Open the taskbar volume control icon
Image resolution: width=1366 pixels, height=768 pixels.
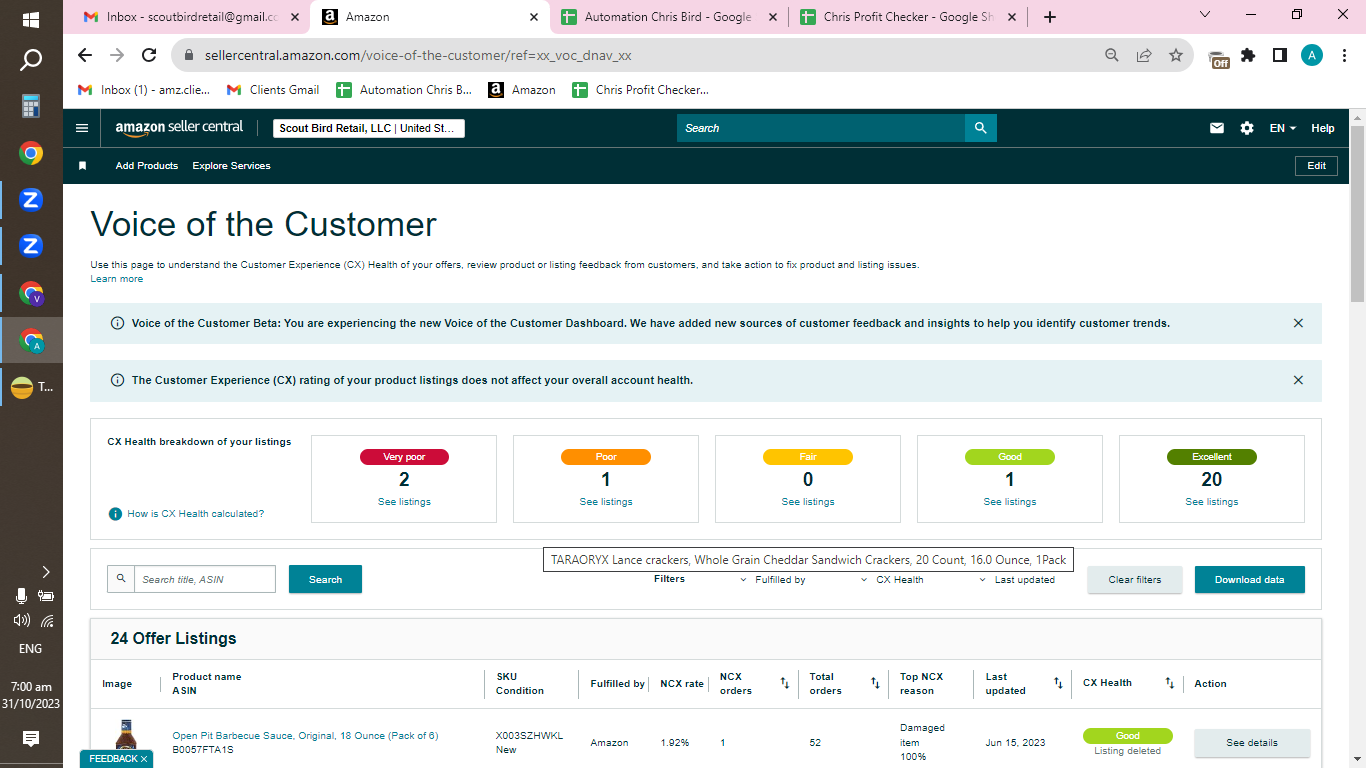click(x=21, y=620)
